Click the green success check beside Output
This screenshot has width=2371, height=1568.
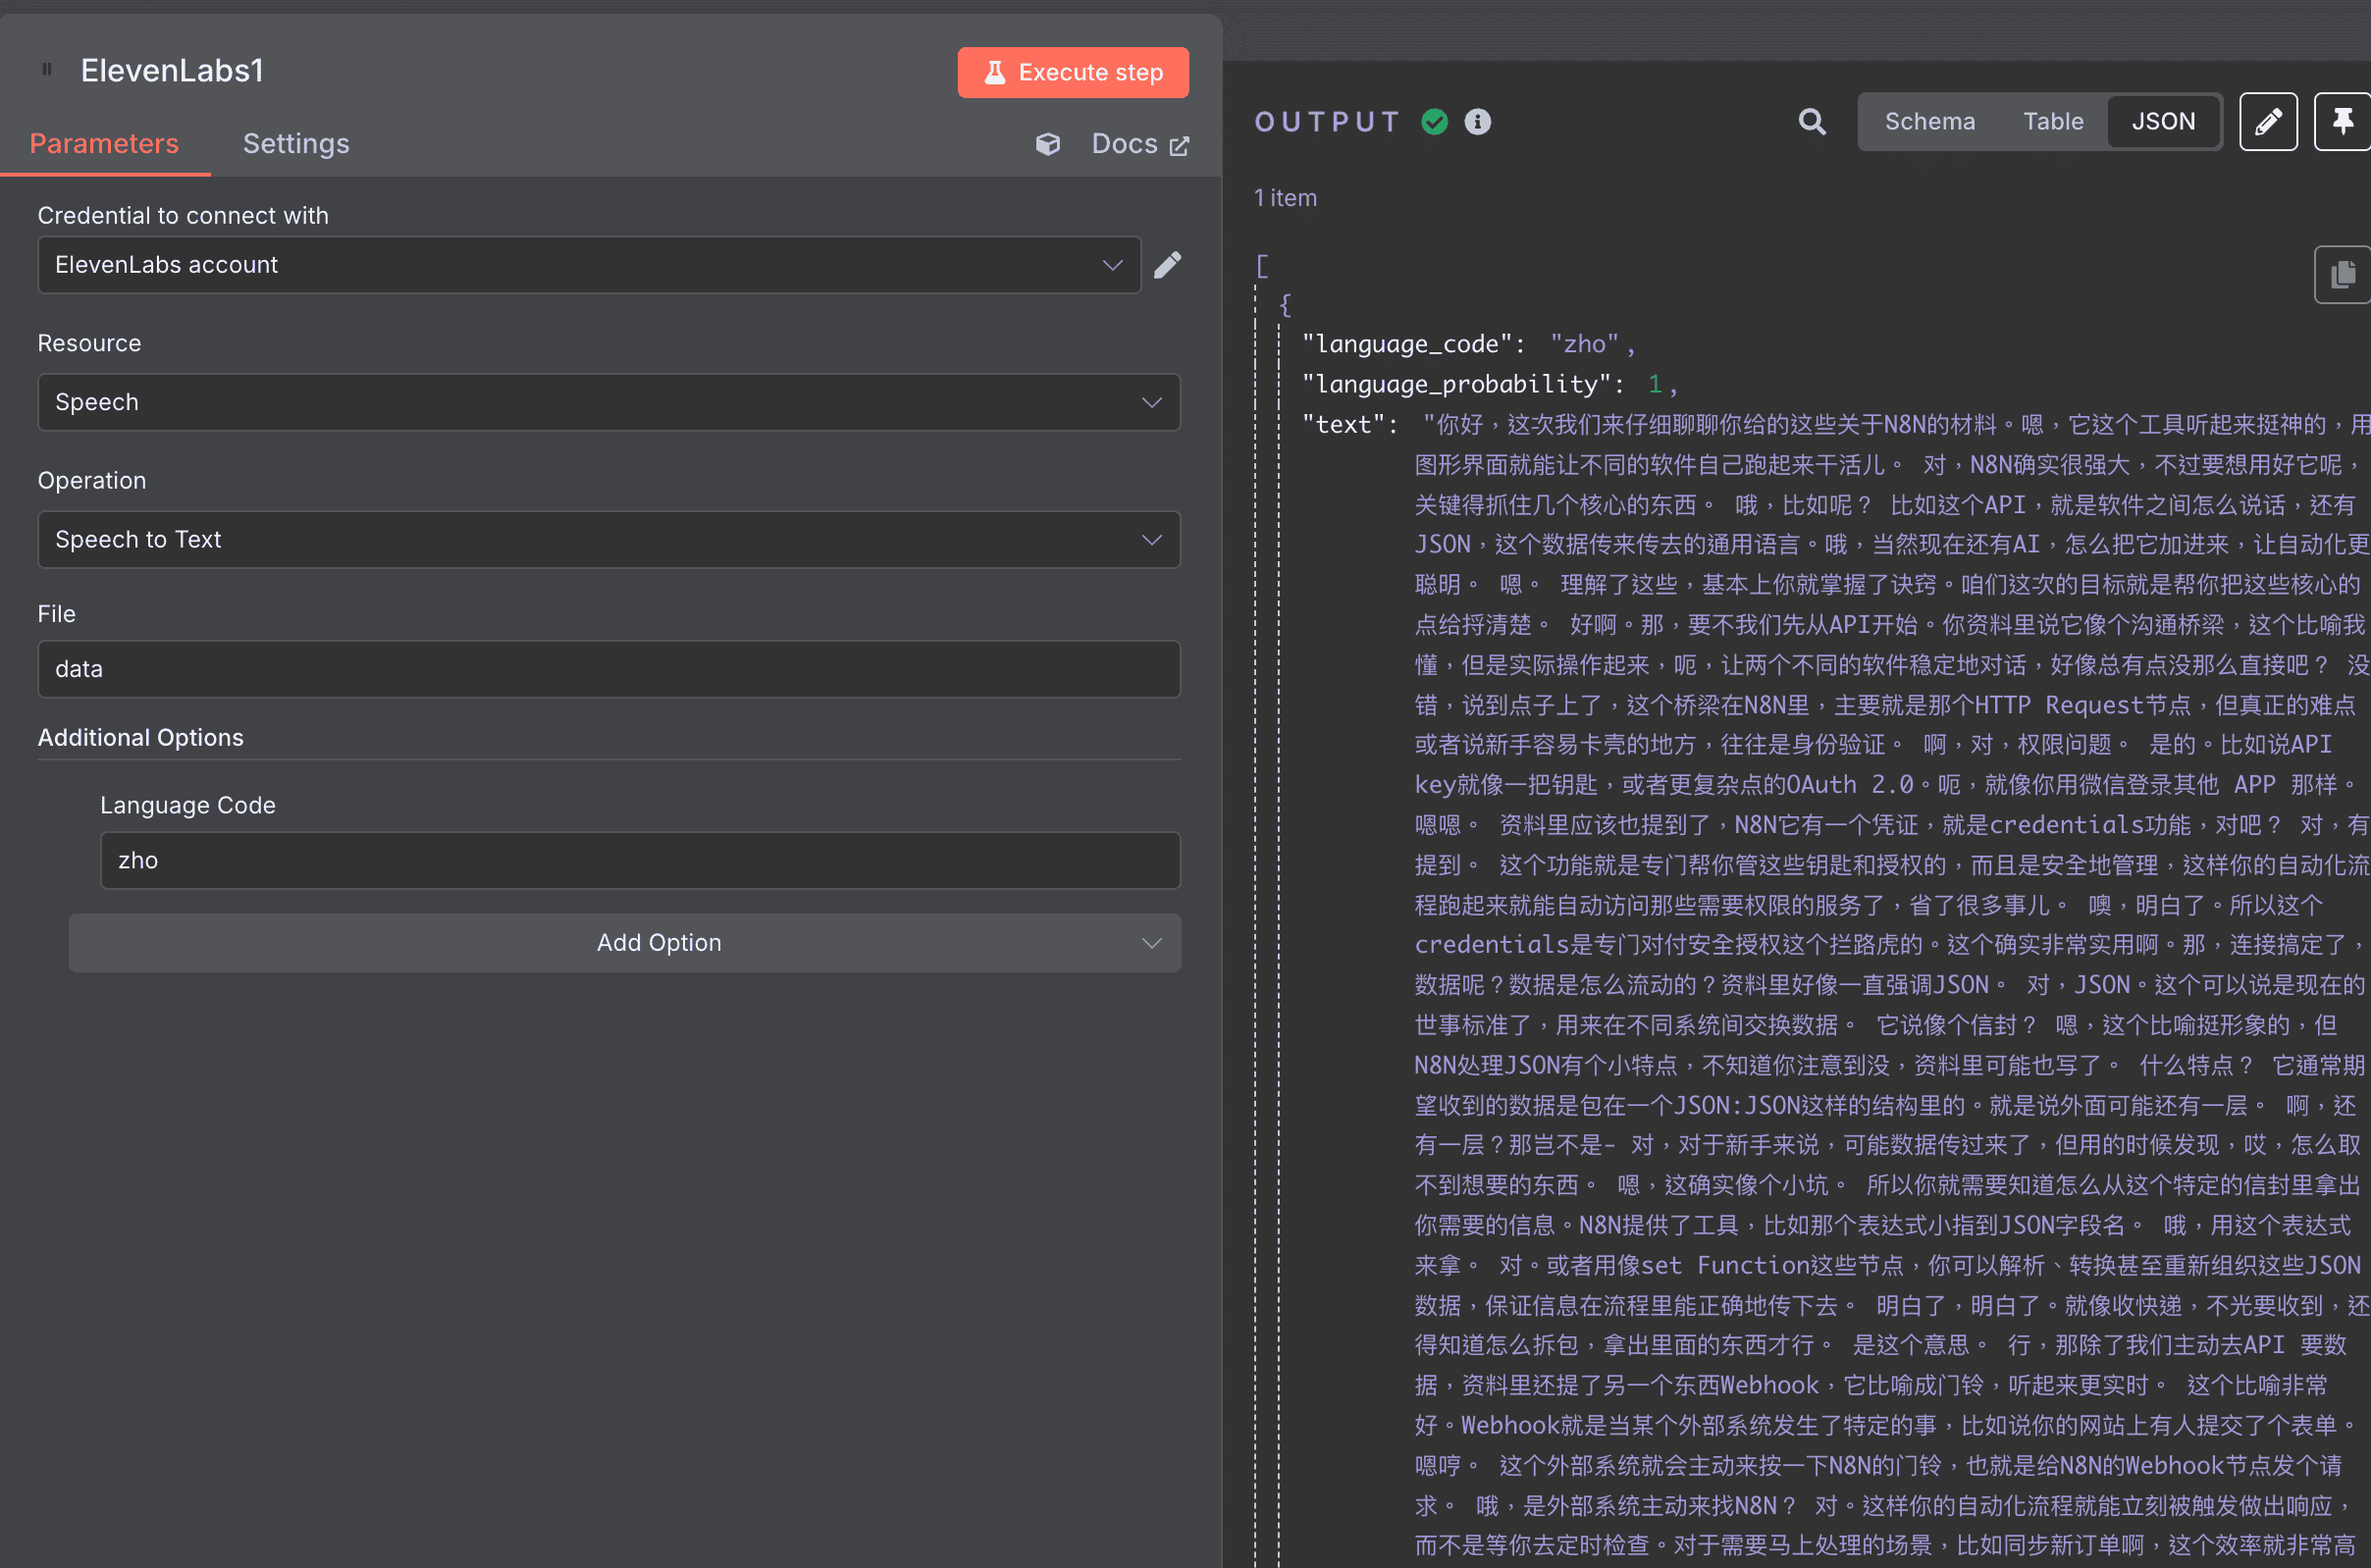[x=1434, y=121]
